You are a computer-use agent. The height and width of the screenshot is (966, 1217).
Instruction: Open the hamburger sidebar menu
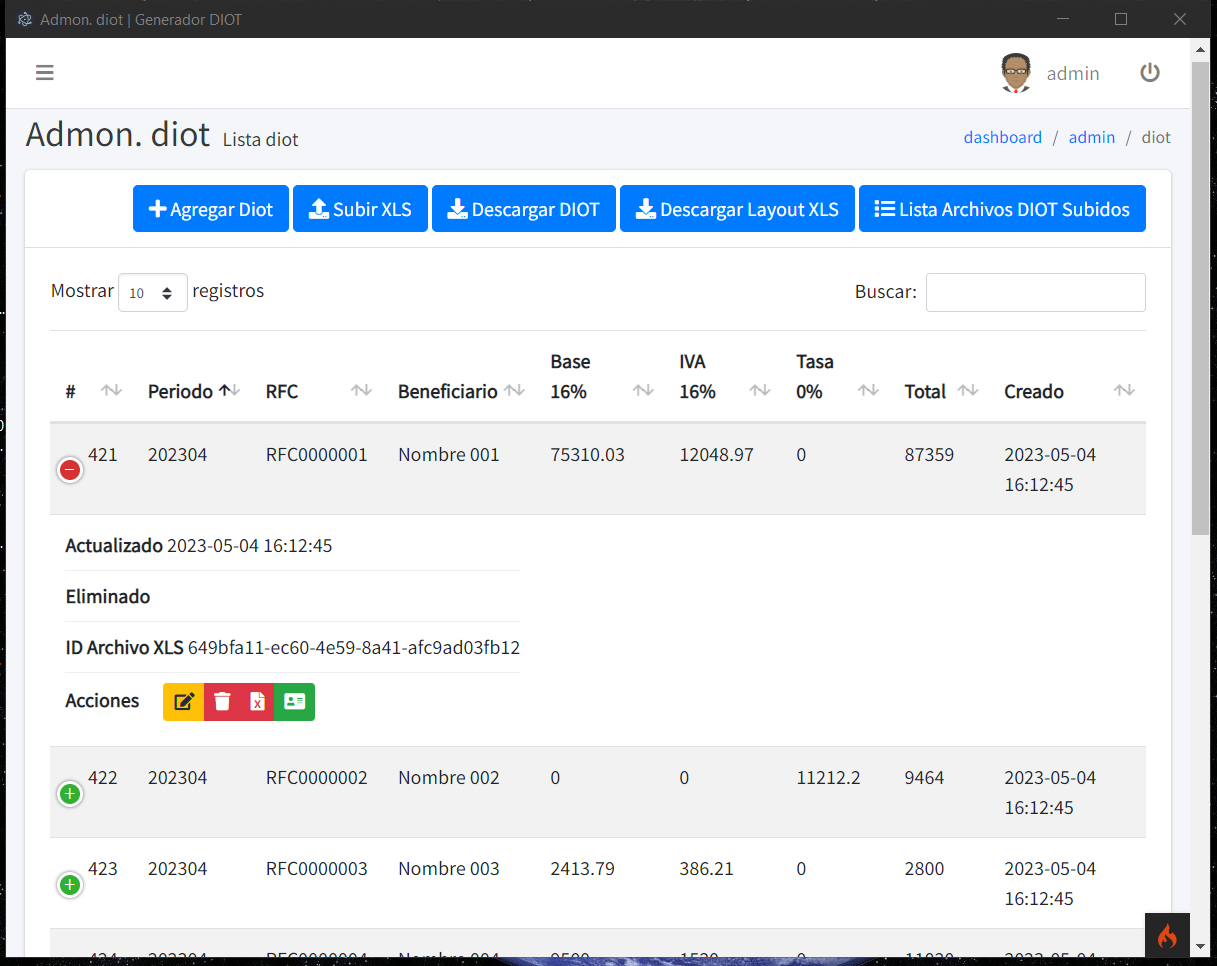click(44, 72)
